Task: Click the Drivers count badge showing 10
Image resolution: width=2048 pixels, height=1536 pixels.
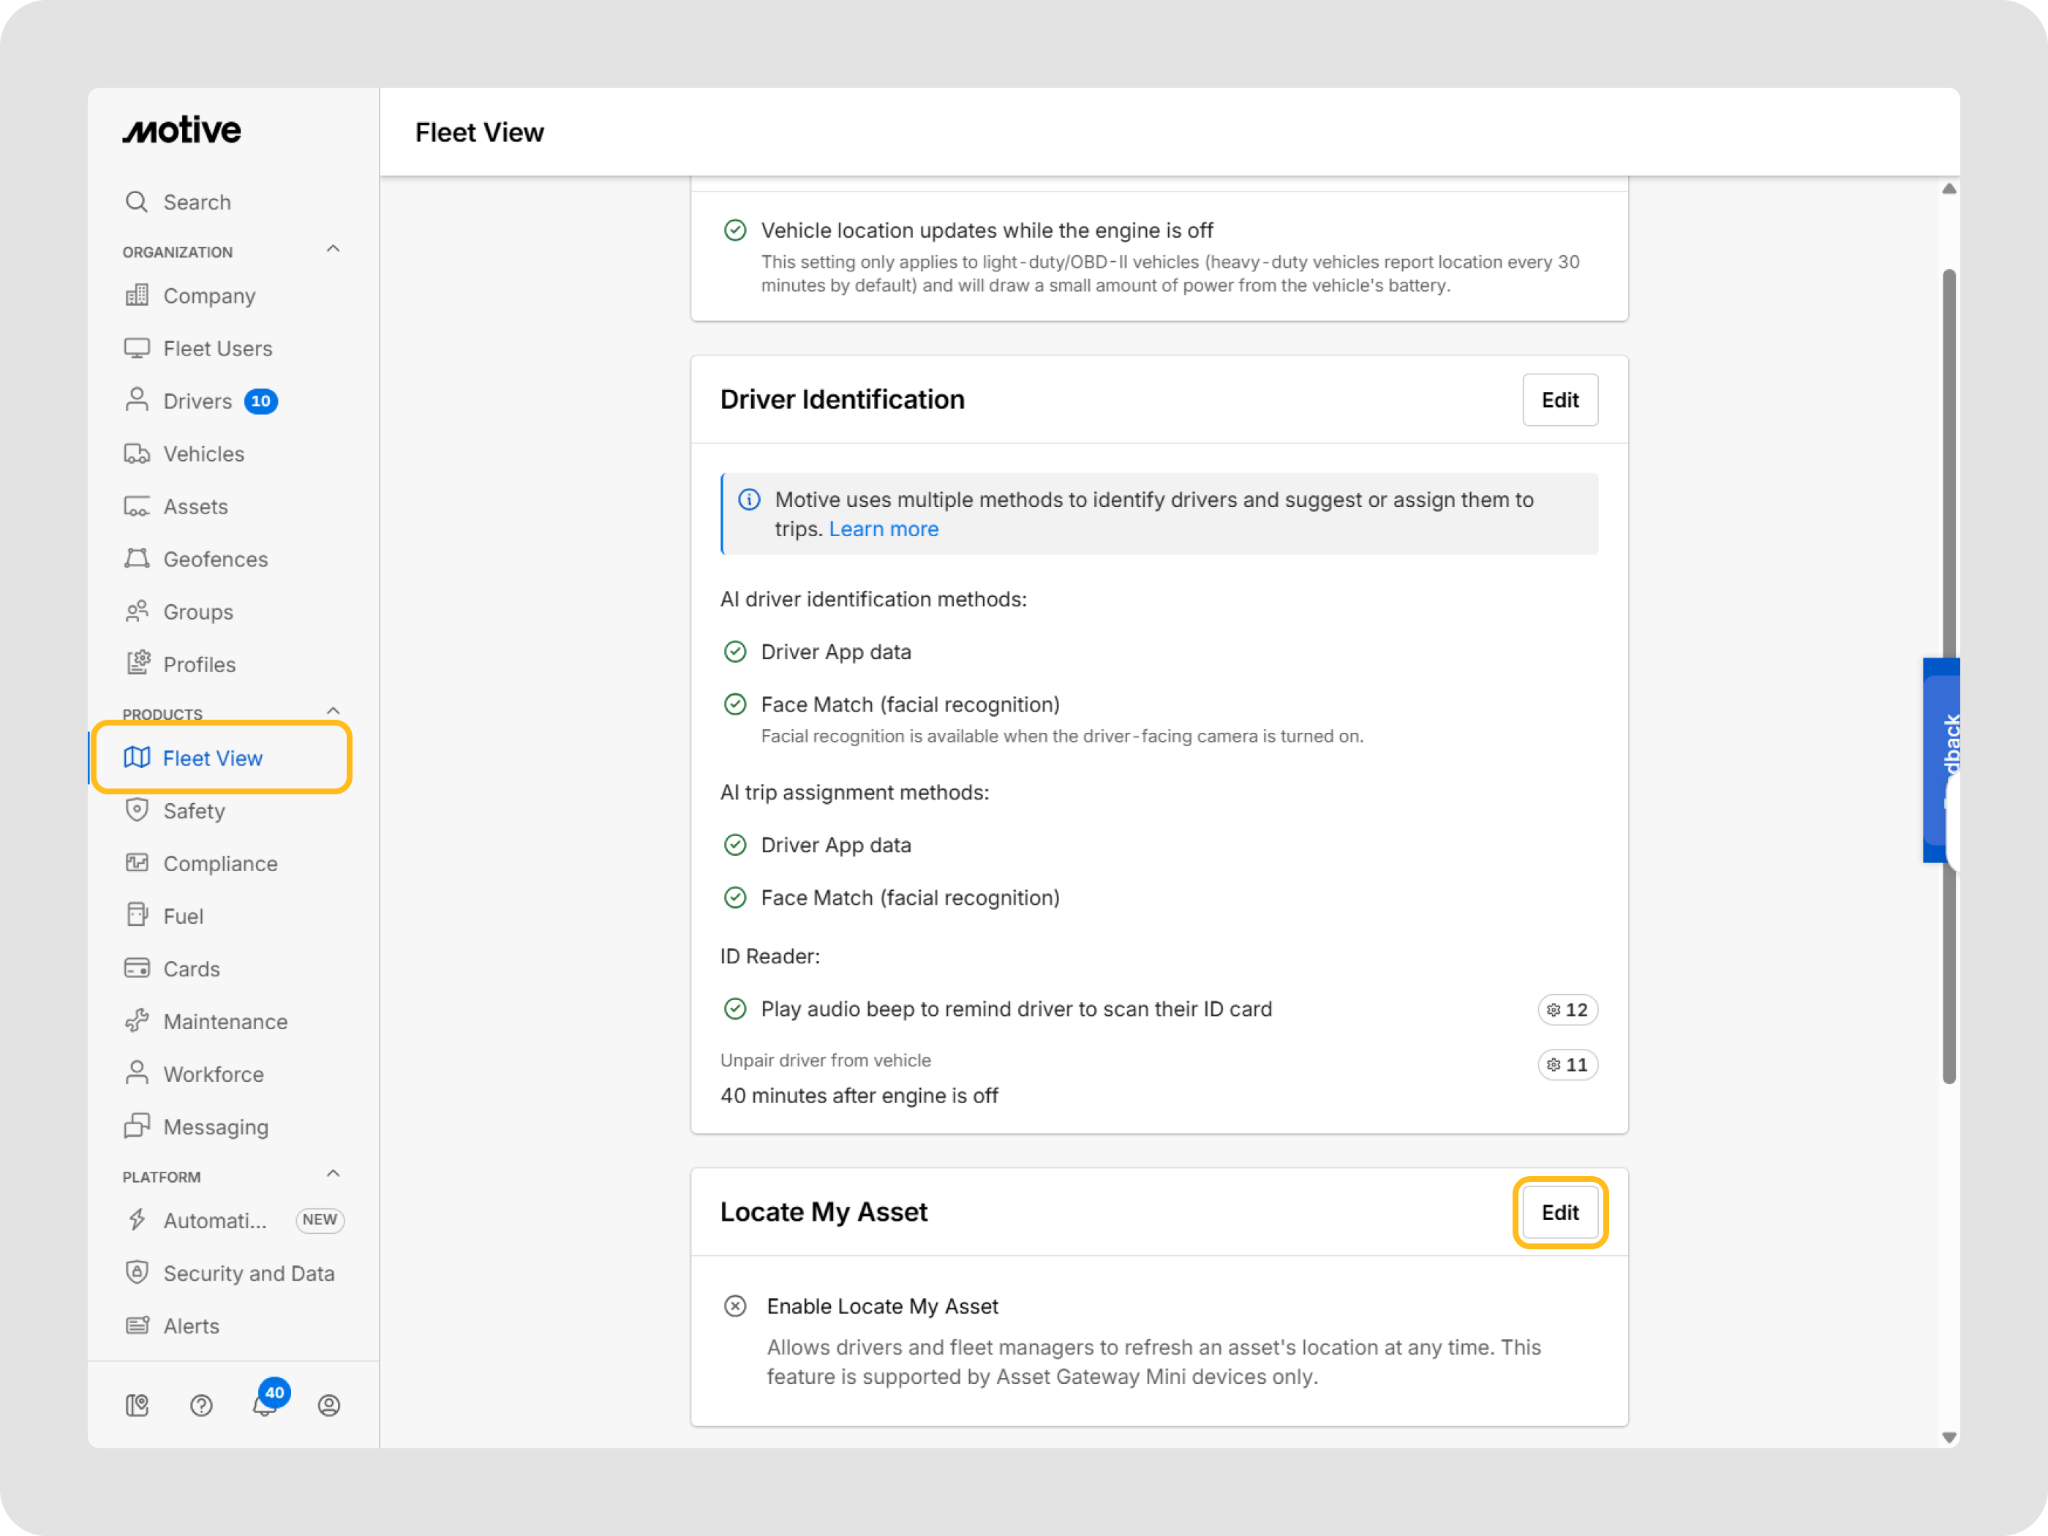Action: click(x=261, y=401)
